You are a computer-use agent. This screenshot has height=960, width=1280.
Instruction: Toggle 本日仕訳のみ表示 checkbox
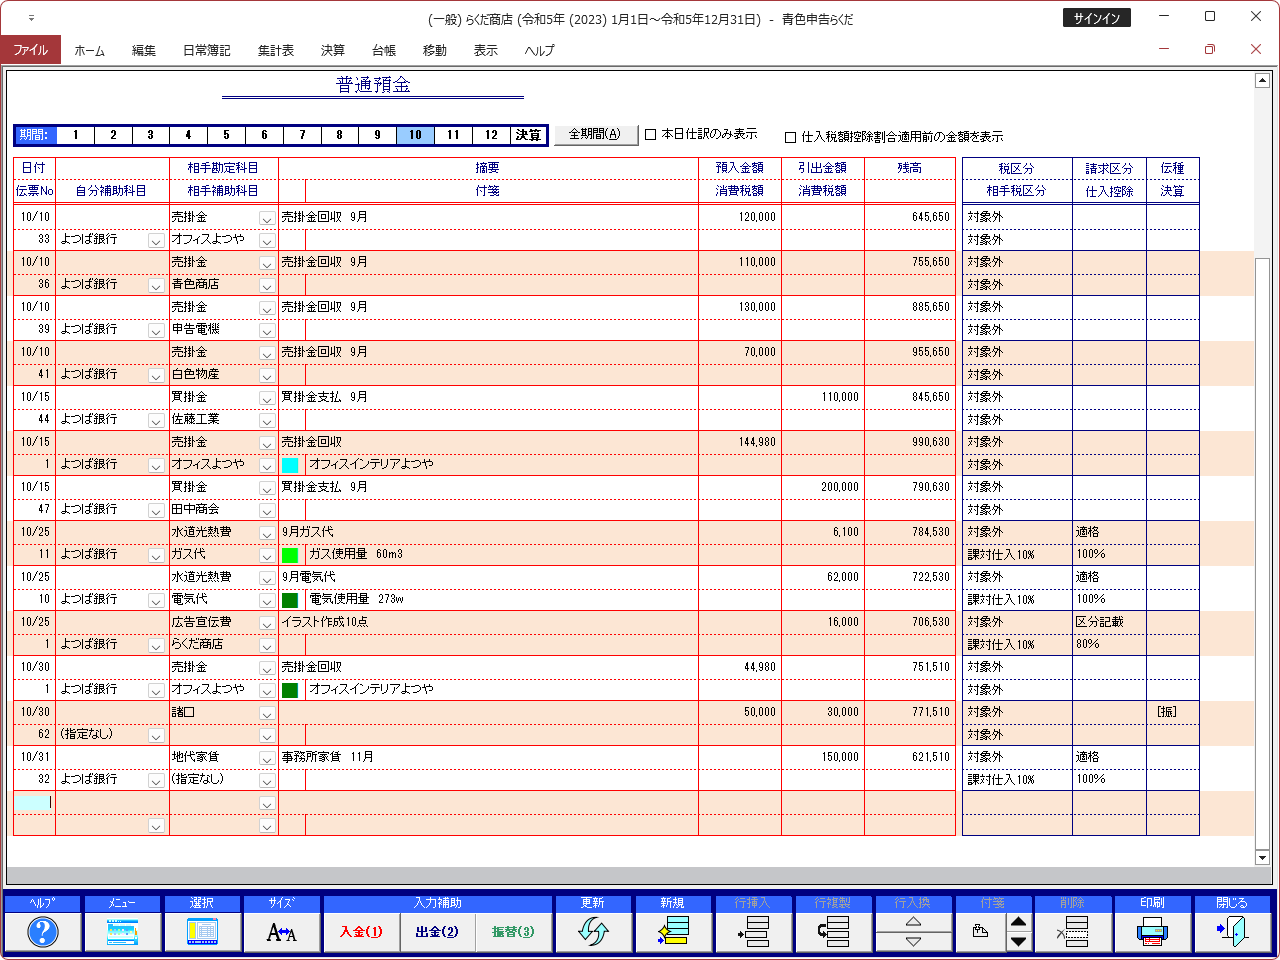click(x=650, y=134)
